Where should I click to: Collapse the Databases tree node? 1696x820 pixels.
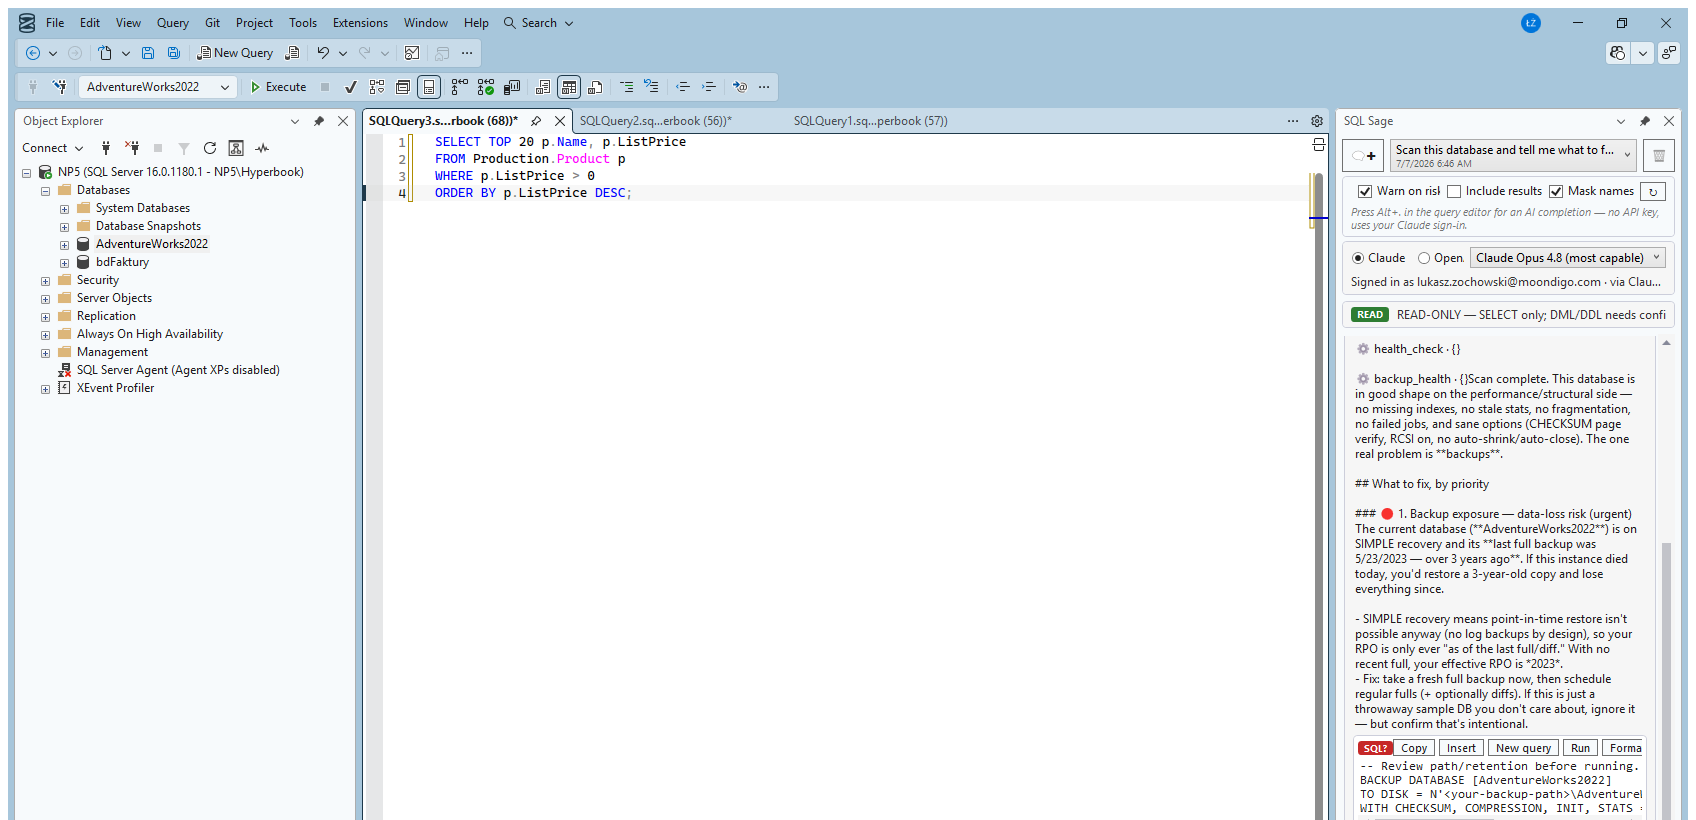(x=45, y=191)
